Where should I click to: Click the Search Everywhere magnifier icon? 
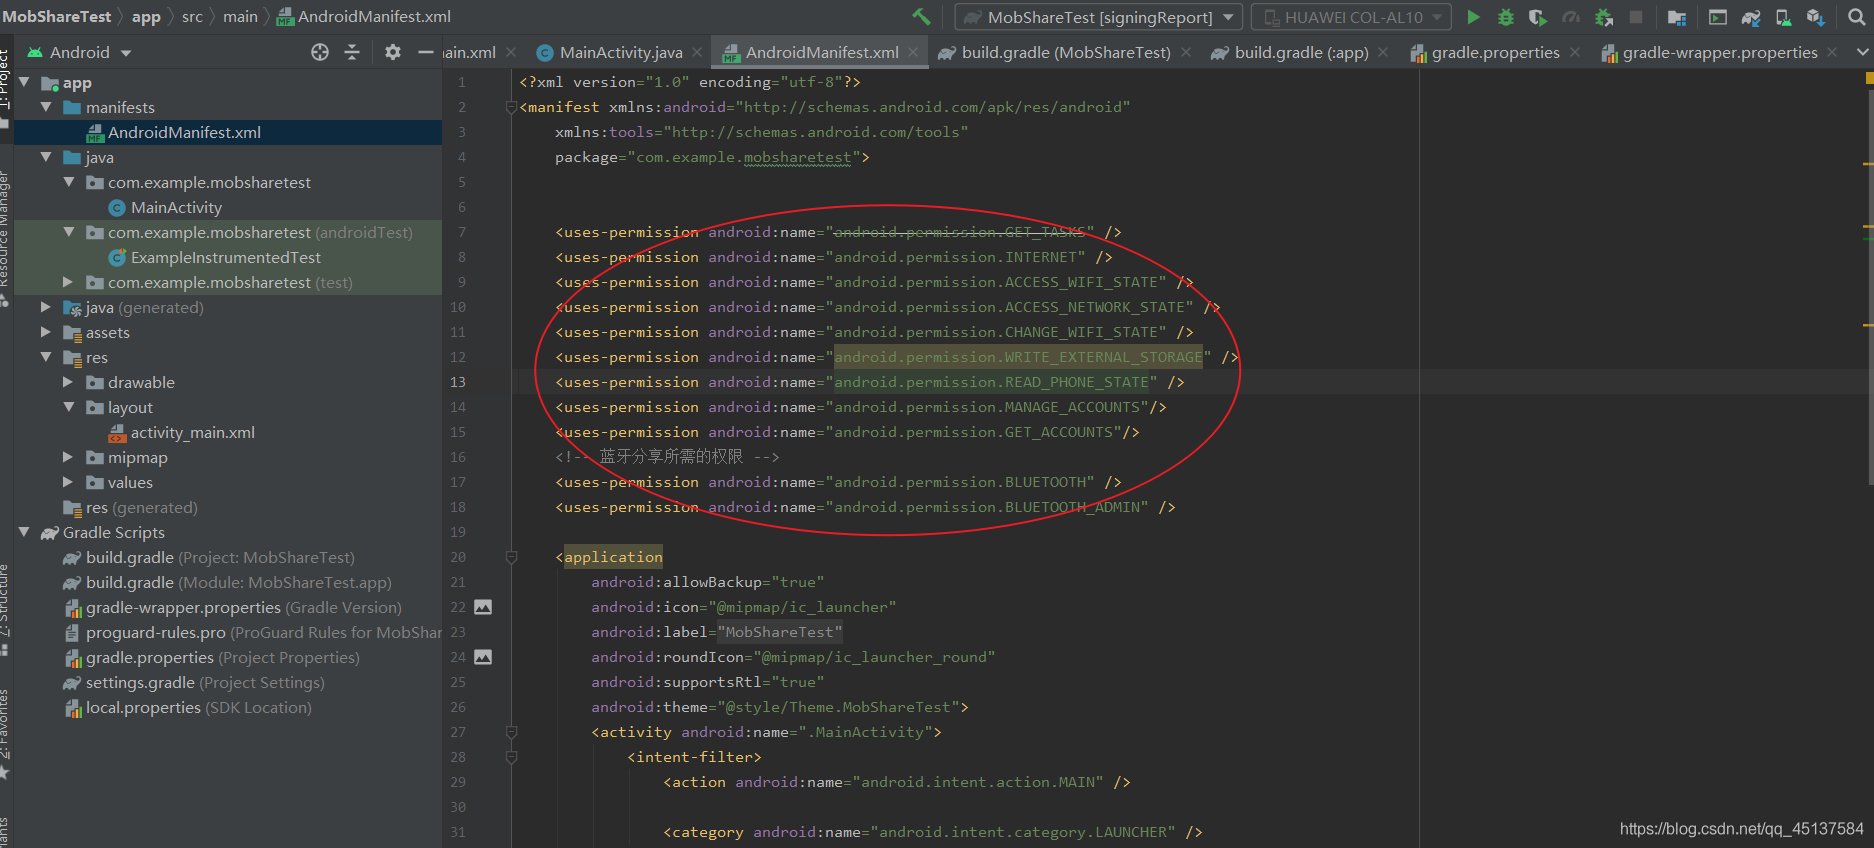click(1857, 17)
